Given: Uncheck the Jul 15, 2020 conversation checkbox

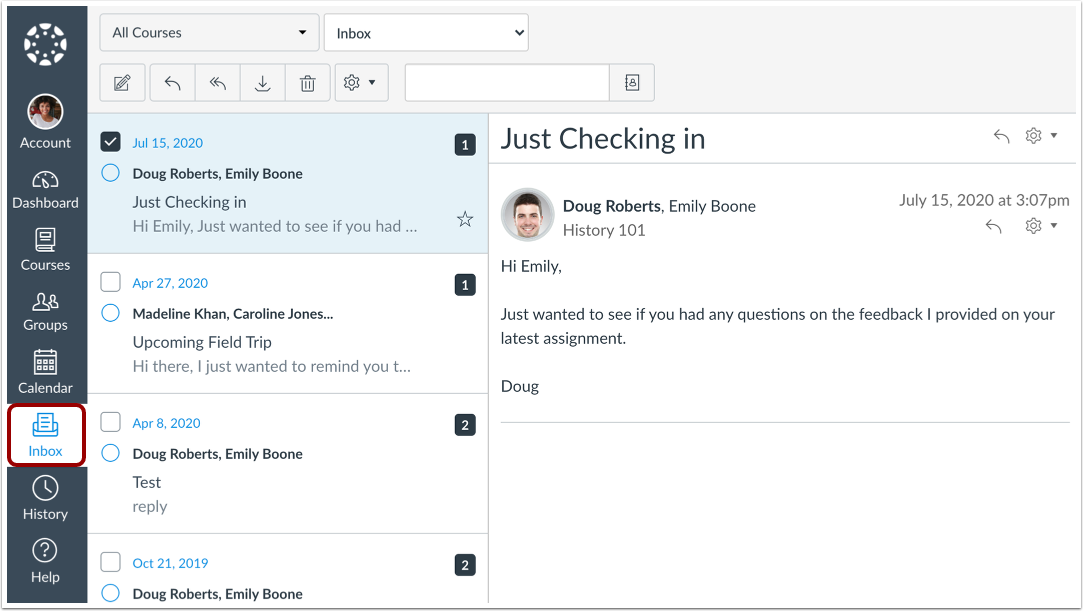Looking at the screenshot, I should (111, 142).
